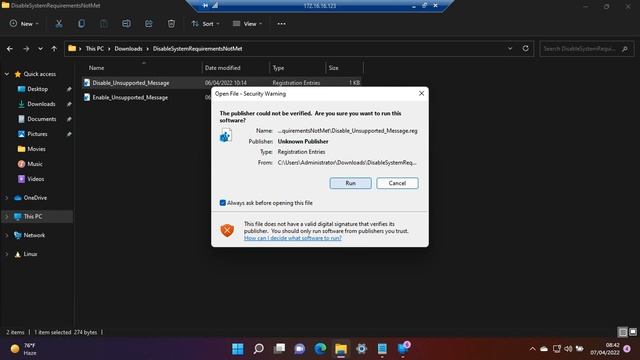Screen dimensions: 640x360
Task: Open Settings gear on the taskbar
Action: coord(362,349)
